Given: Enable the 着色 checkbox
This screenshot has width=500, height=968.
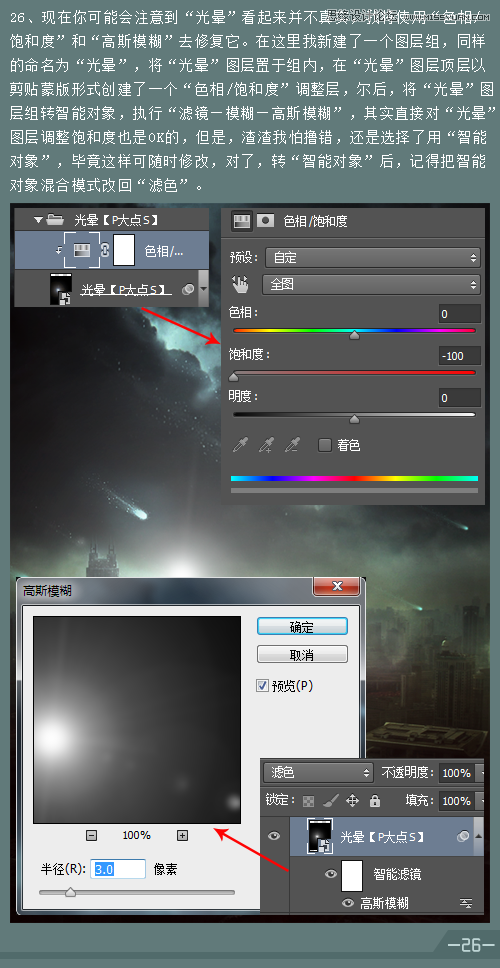Looking at the screenshot, I should pos(325,444).
